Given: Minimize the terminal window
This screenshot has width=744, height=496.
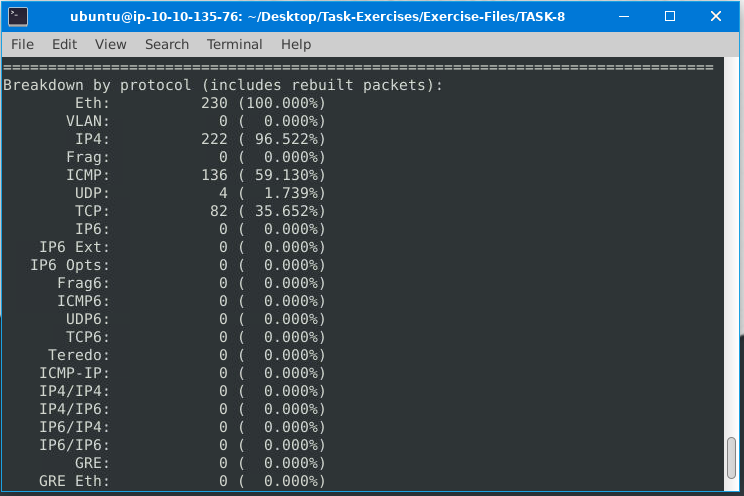Looking at the screenshot, I should 627,16.
